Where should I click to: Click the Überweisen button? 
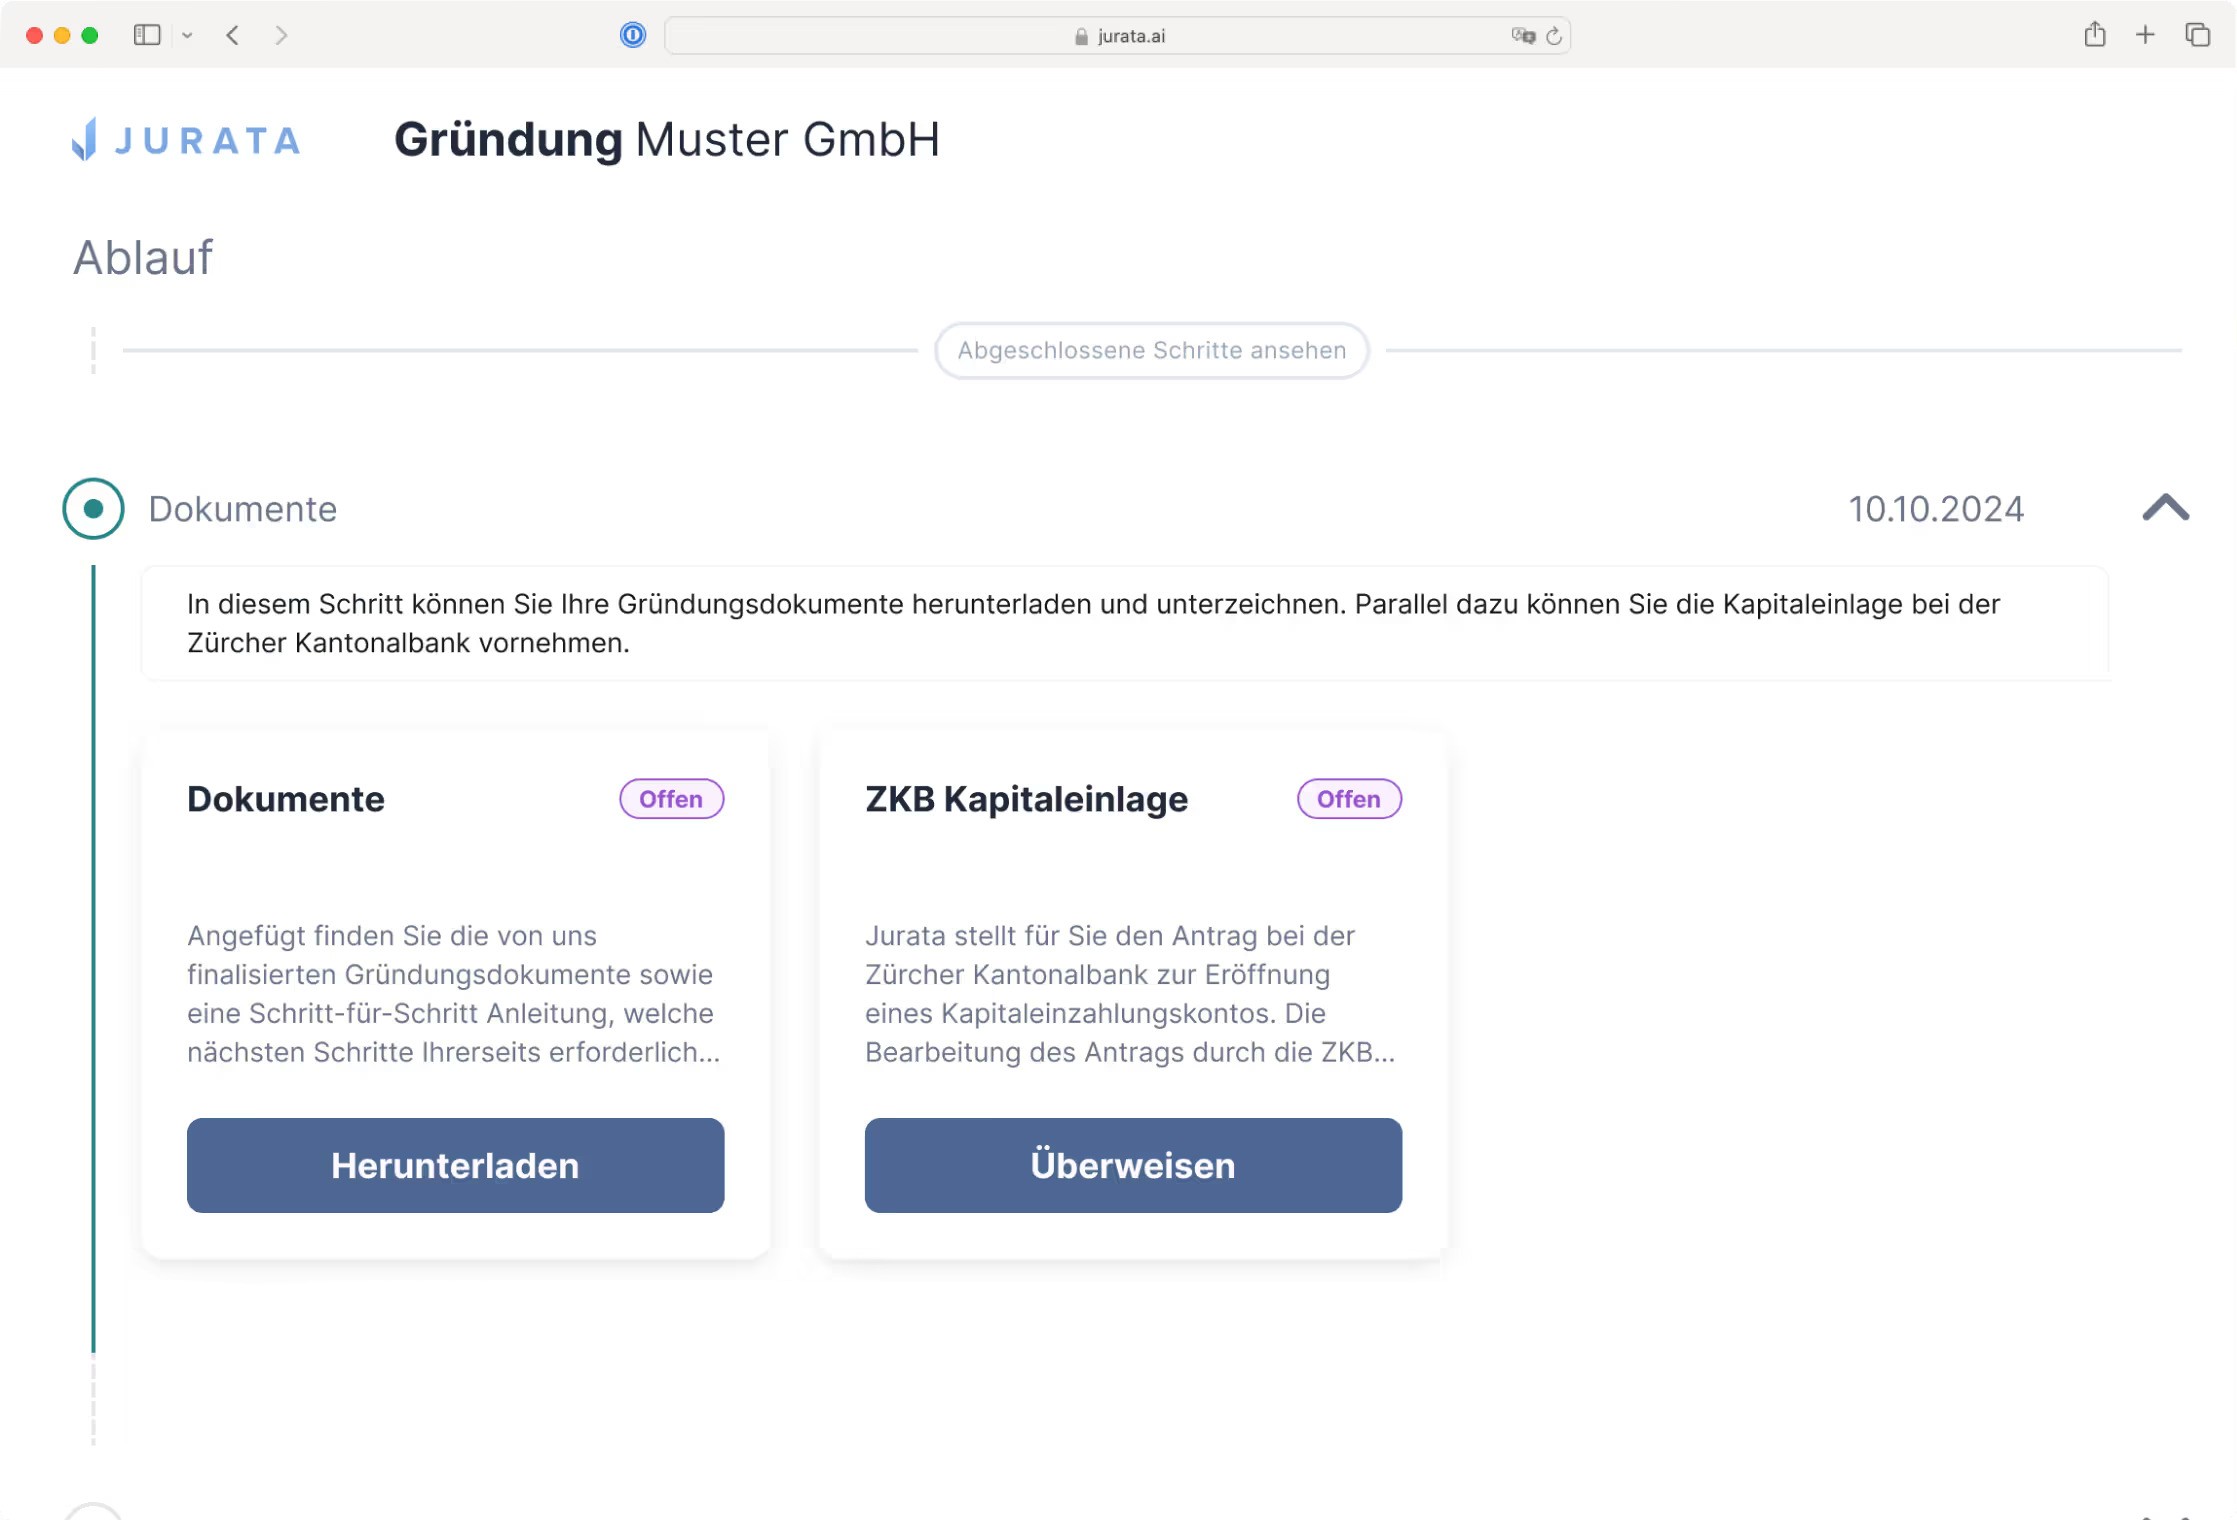coord(1133,1165)
